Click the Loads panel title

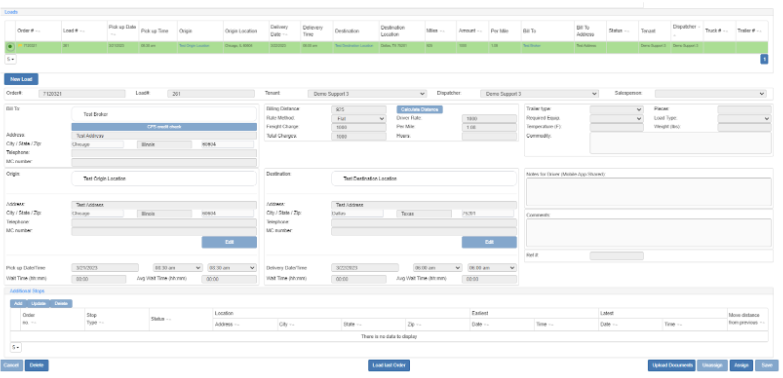(11, 11)
